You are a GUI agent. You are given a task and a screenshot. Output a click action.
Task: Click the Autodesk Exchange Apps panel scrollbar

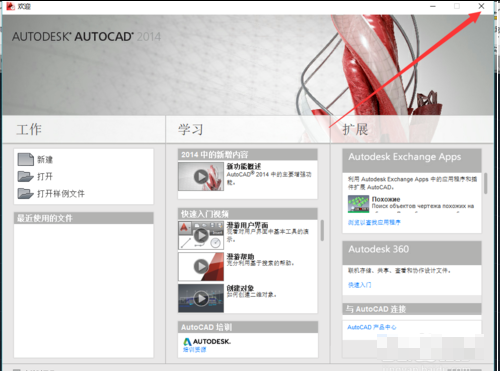pyautogui.click(x=486, y=183)
